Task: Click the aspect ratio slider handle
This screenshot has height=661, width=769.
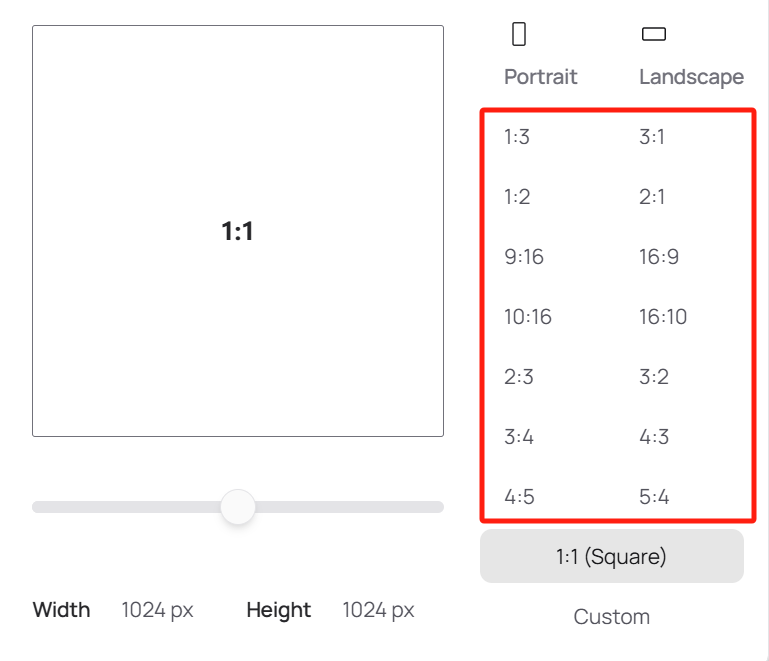Action: coord(238,507)
